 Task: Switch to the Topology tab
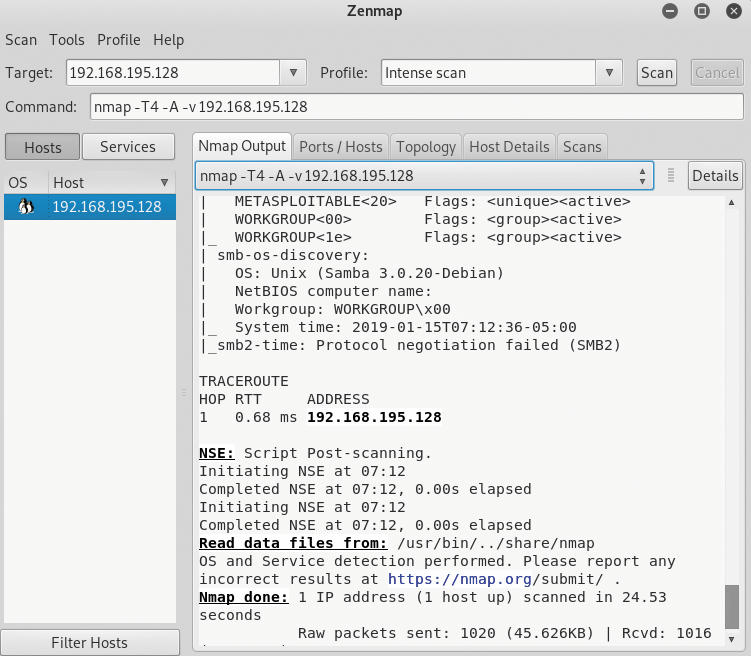pos(426,147)
